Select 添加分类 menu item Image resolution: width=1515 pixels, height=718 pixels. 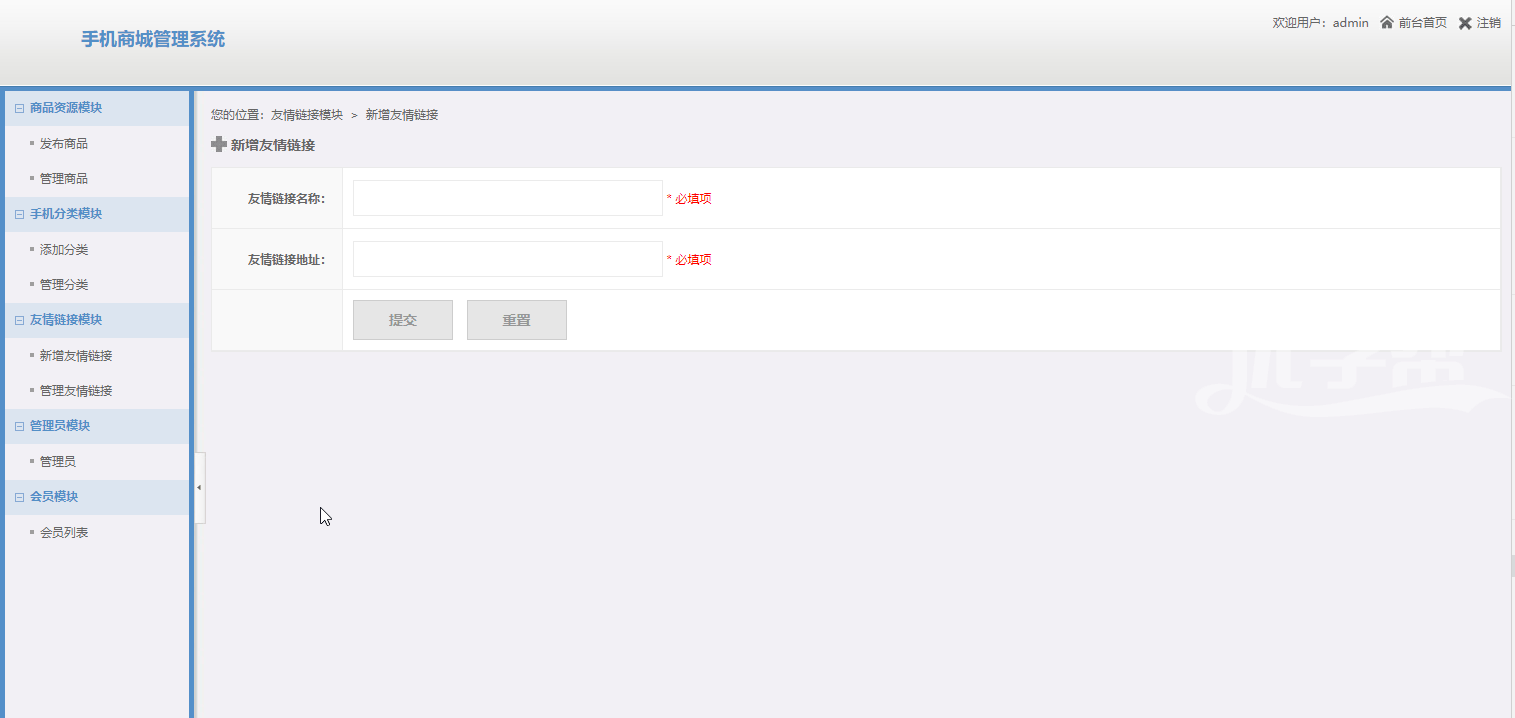(64, 250)
